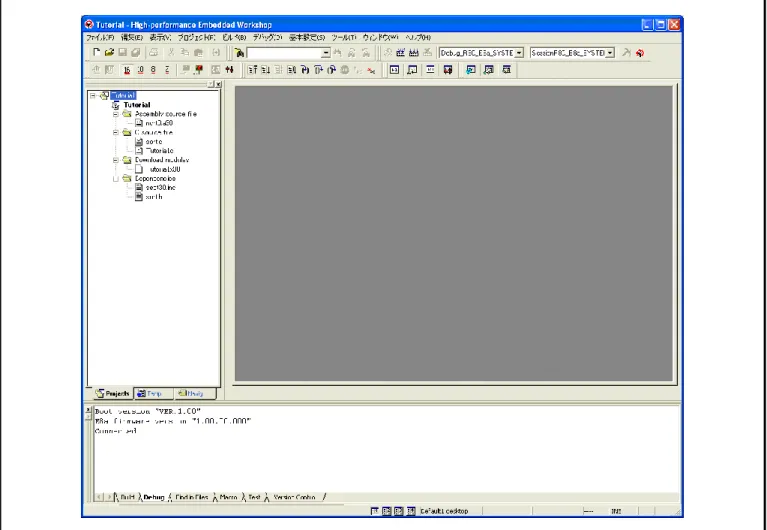Select sect30.inc in Dependencies

click(x=160, y=187)
